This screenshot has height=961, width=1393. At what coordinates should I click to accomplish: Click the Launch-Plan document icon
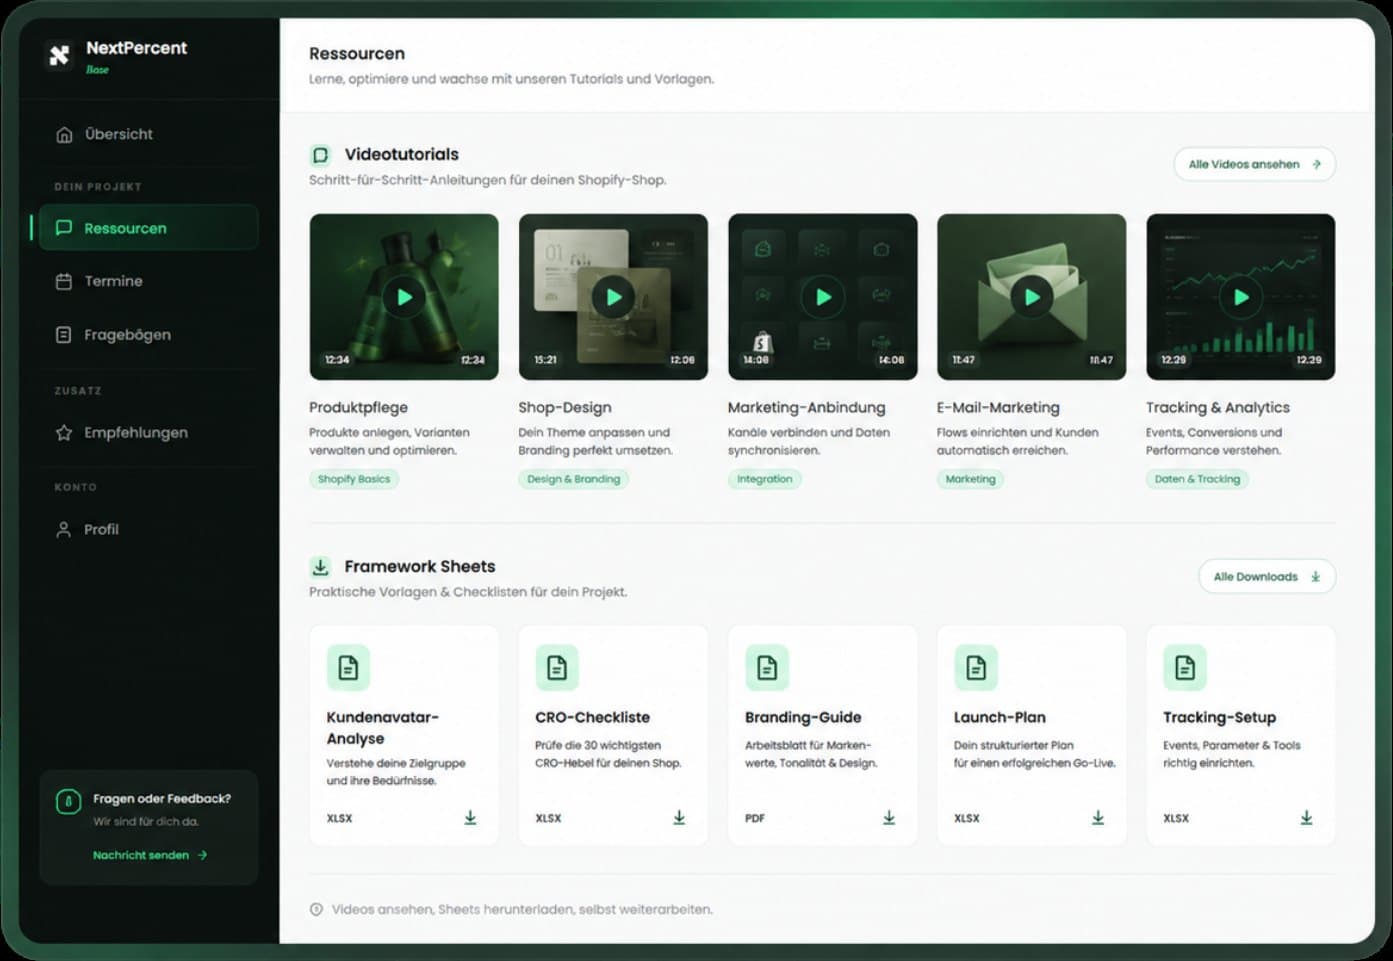click(976, 667)
